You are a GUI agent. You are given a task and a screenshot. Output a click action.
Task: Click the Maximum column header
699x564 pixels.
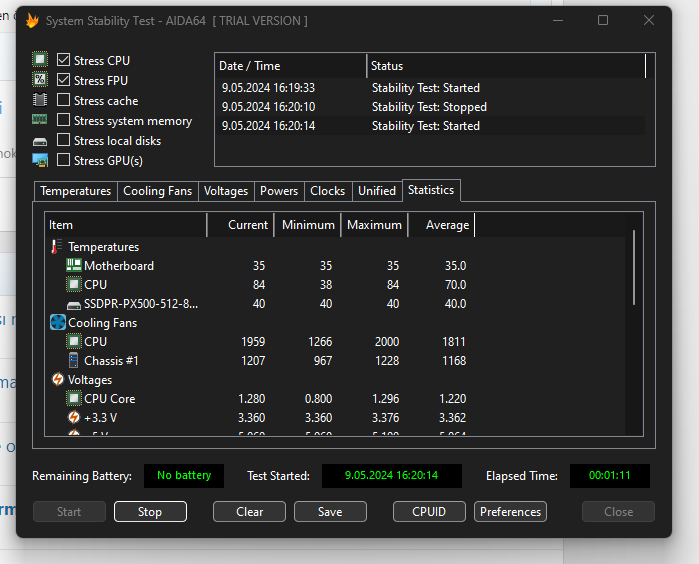[x=374, y=225]
